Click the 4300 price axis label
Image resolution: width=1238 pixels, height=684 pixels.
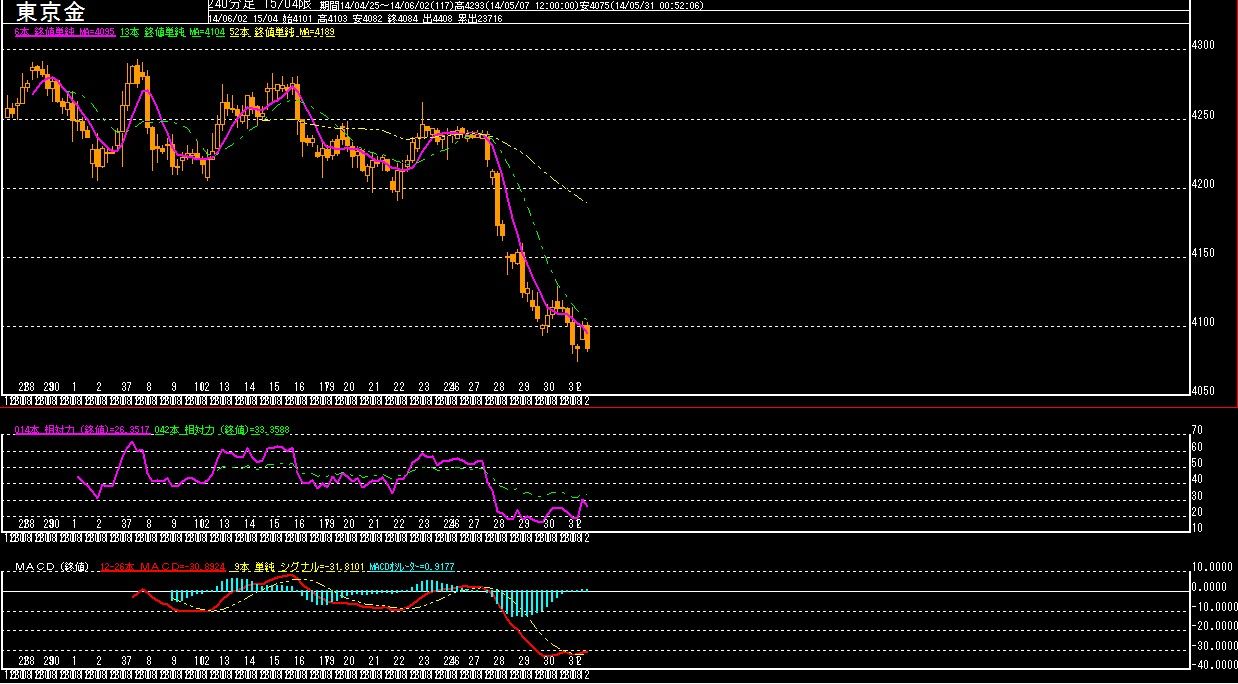click(x=1202, y=46)
